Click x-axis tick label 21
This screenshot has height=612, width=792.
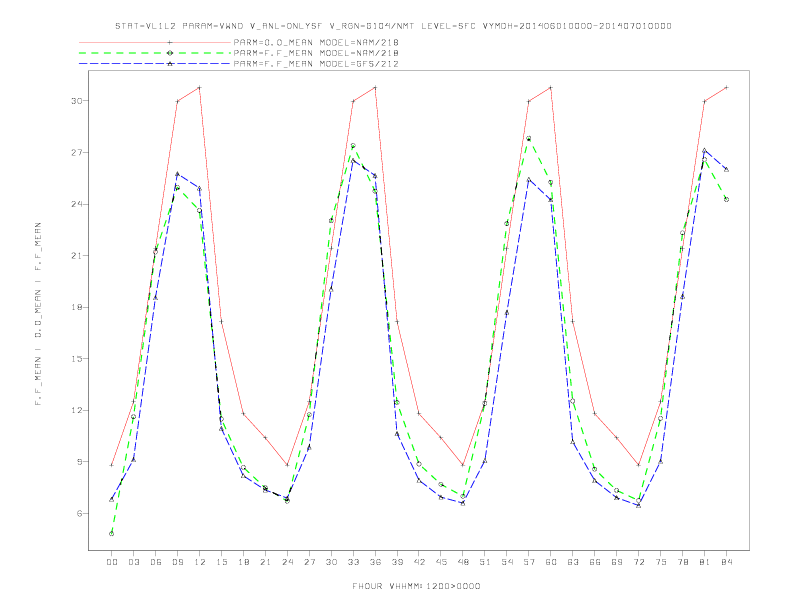point(265,562)
